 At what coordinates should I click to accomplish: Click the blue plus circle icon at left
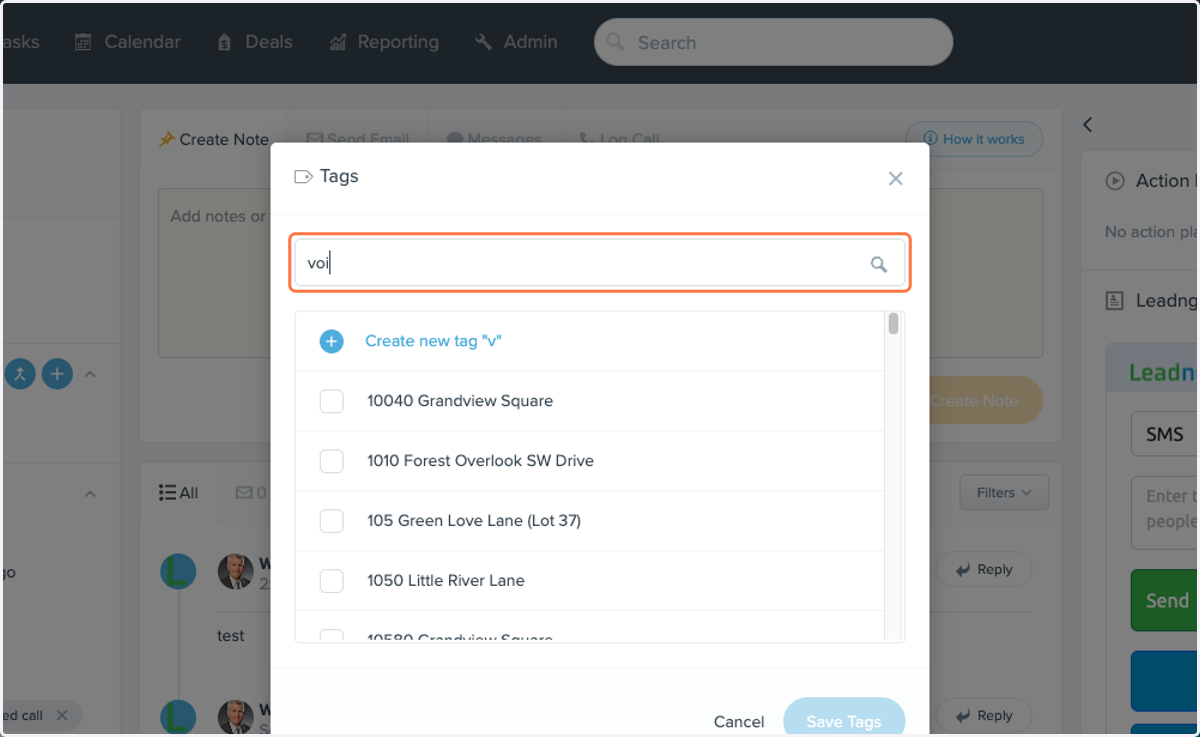pyautogui.click(x=57, y=374)
